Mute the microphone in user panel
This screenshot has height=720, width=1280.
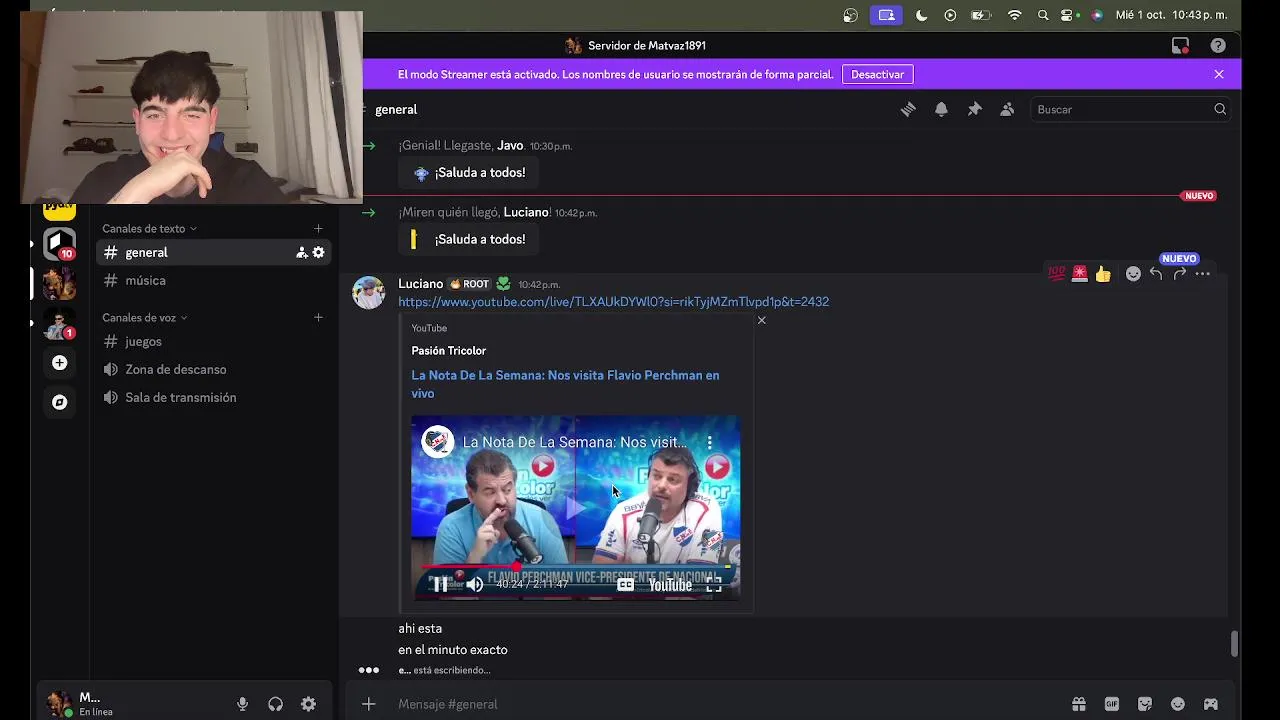(x=242, y=704)
